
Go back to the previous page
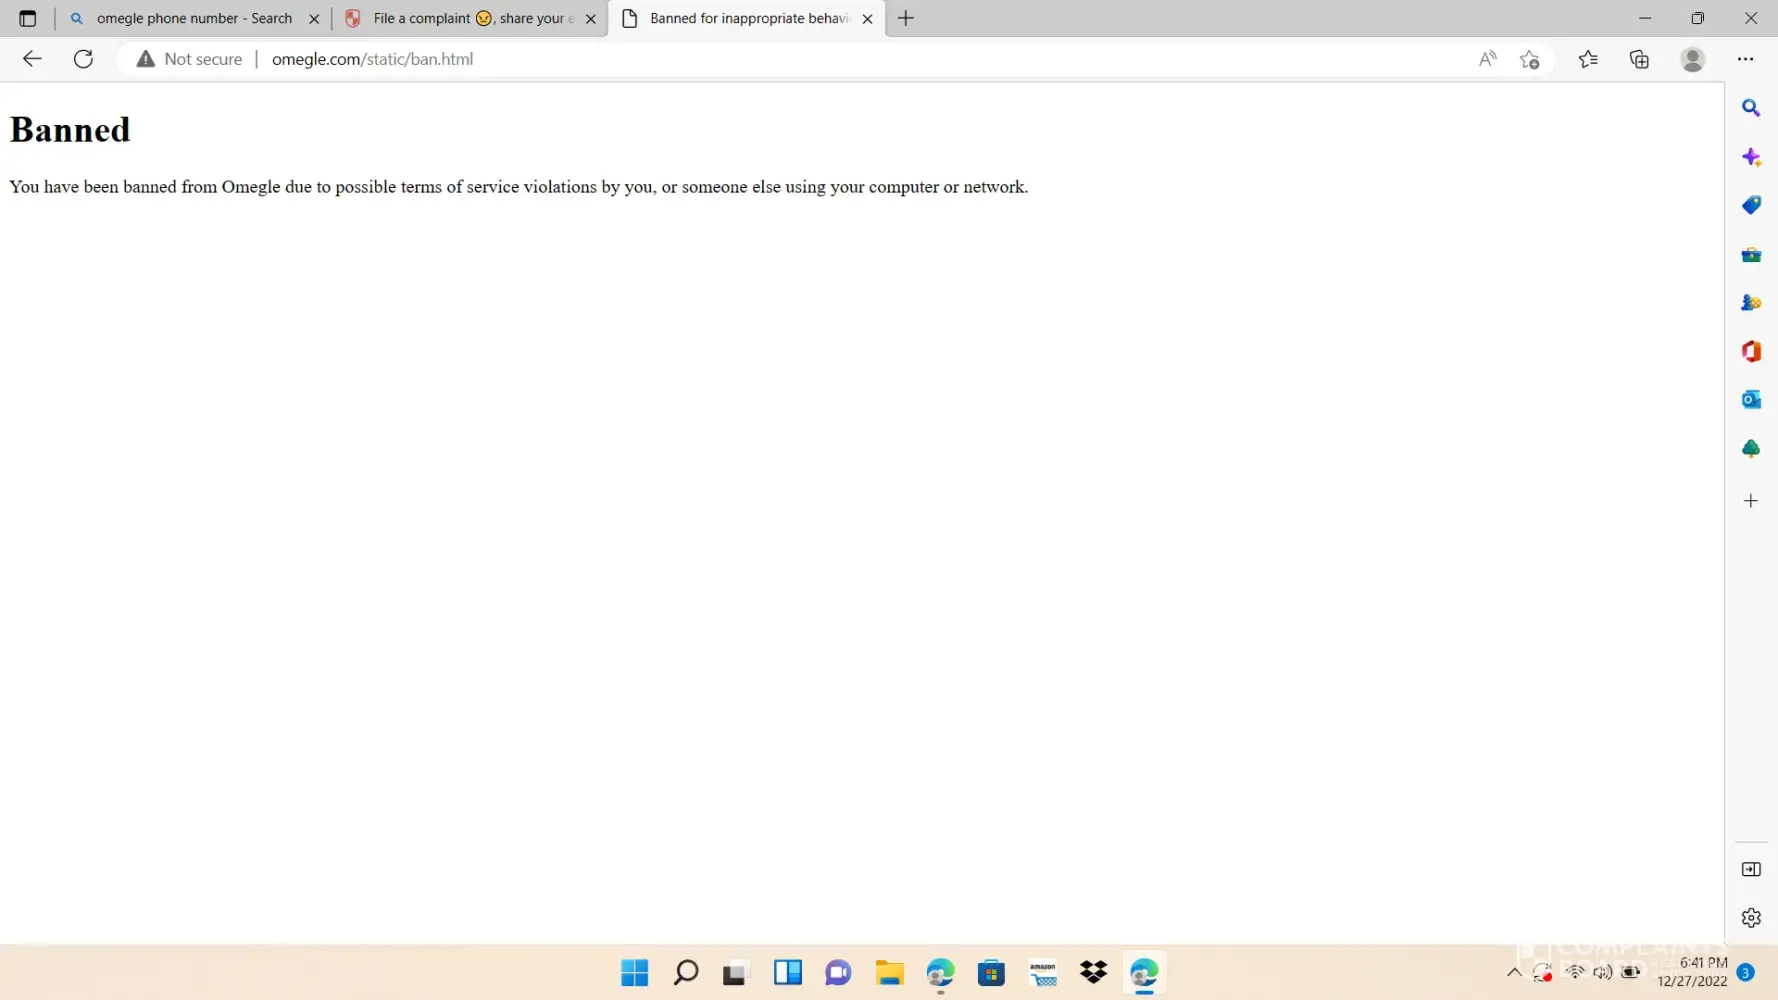32,59
